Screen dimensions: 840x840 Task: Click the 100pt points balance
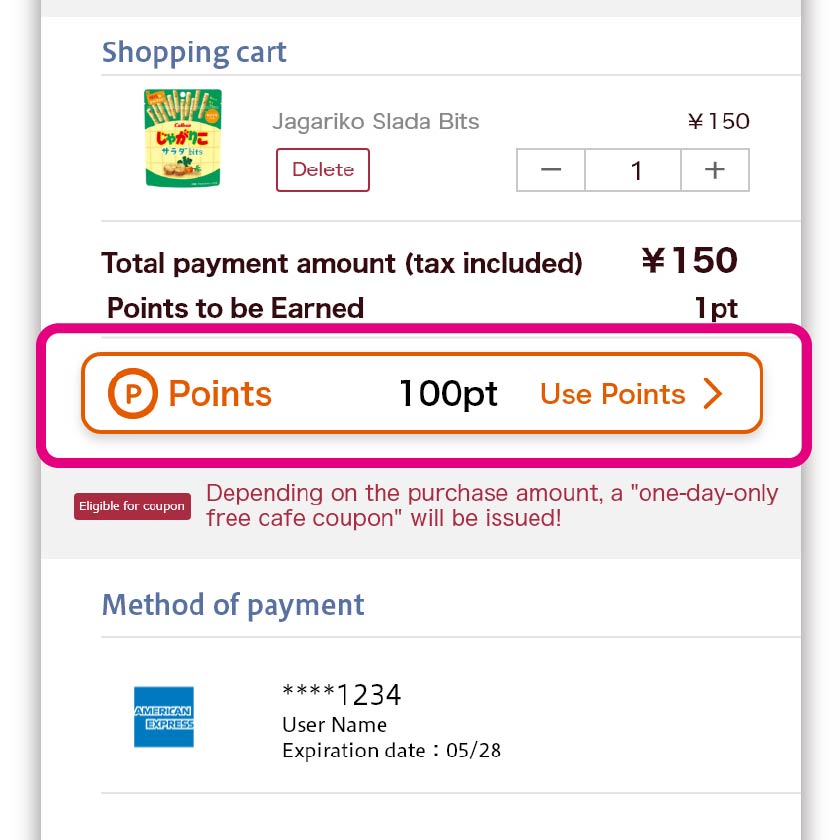448,394
